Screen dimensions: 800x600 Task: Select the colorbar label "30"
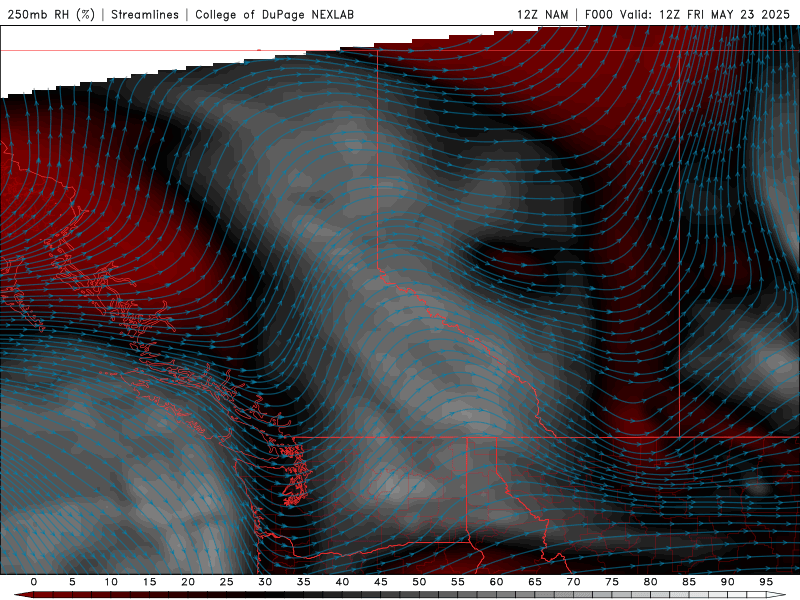[x=265, y=582]
